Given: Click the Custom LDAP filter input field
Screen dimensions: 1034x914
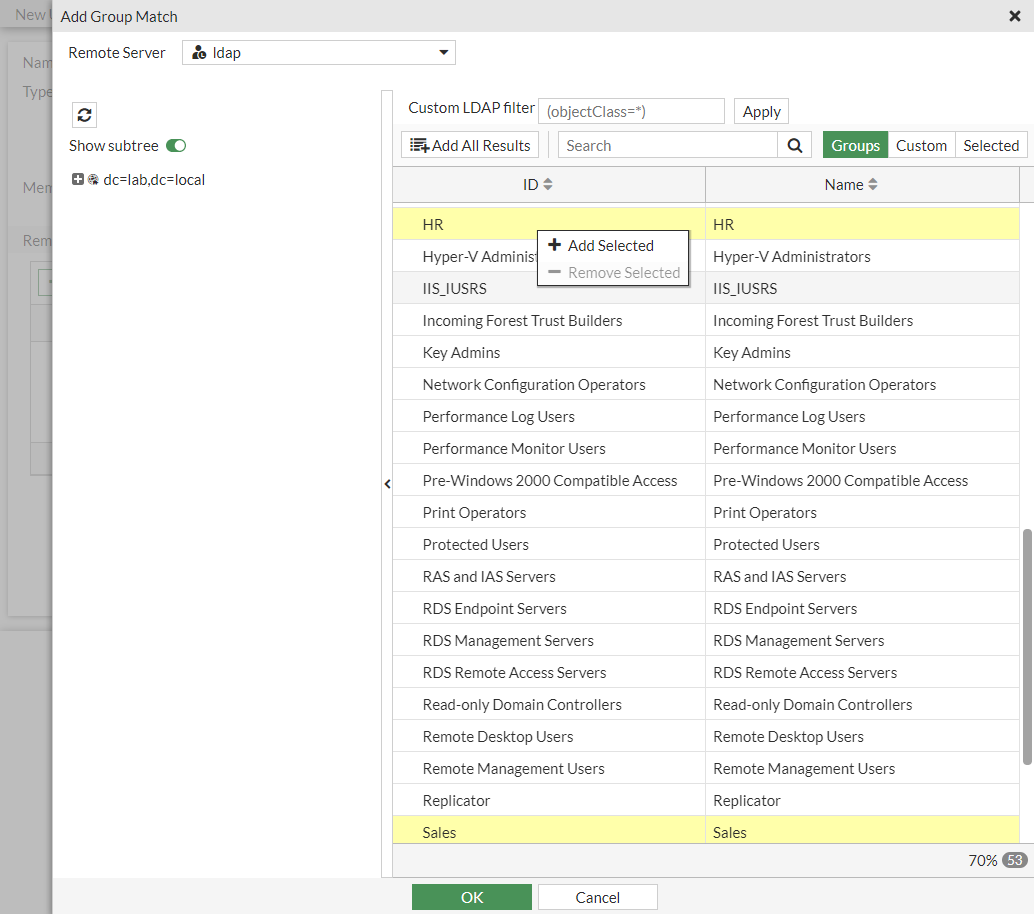Looking at the screenshot, I should point(631,111).
